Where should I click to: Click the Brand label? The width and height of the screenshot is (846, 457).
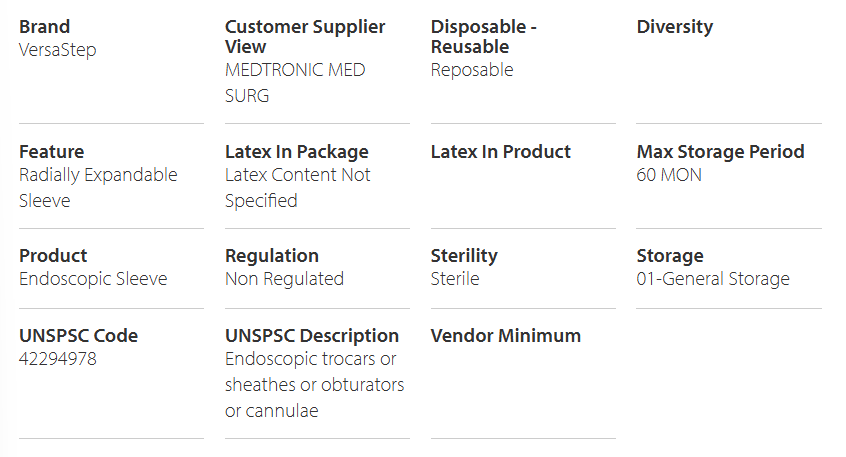(x=44, y=26)
